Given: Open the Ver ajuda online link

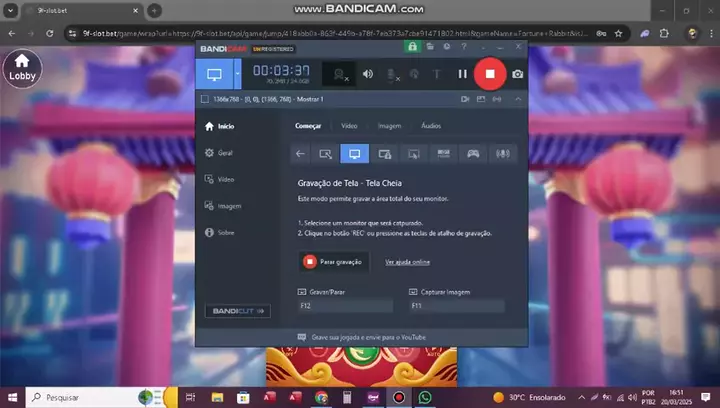Looking at the screenshot, I should pyautogui.click(x=407, y=262).
